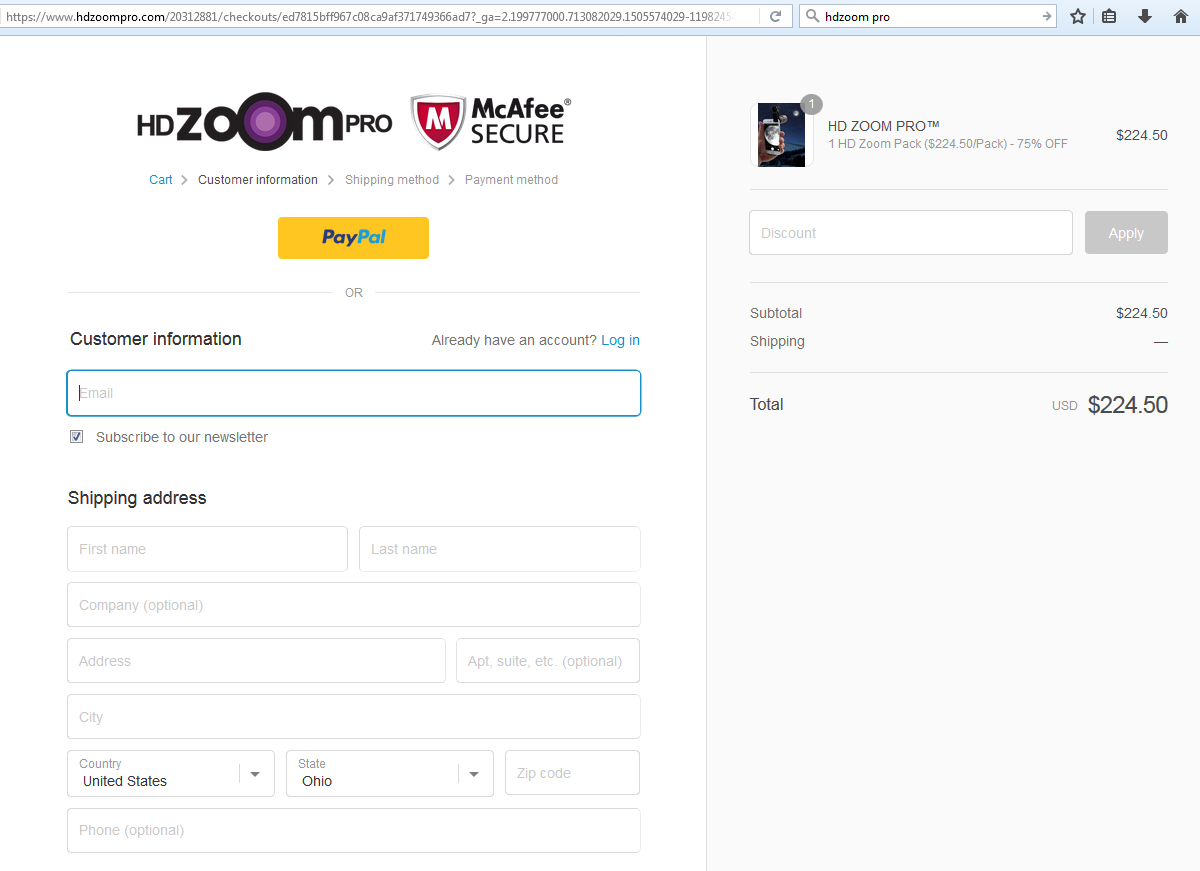Click the City field

point(354,717)
